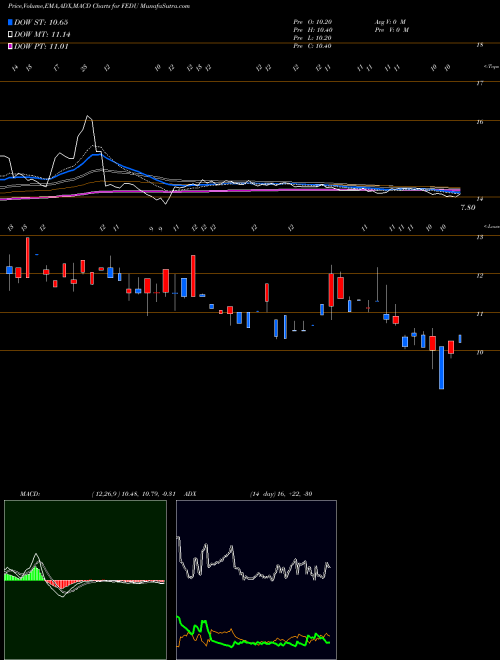Screen dimensions: 500x660
Task: Click the 'Pre V: 0 M' readout
Action: [x=391, y=30]
